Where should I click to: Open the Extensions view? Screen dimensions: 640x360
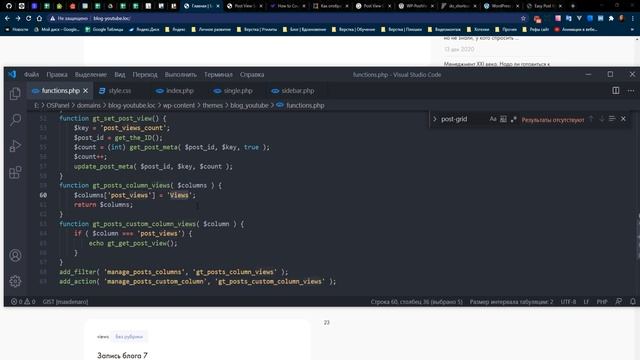point(15,172)
